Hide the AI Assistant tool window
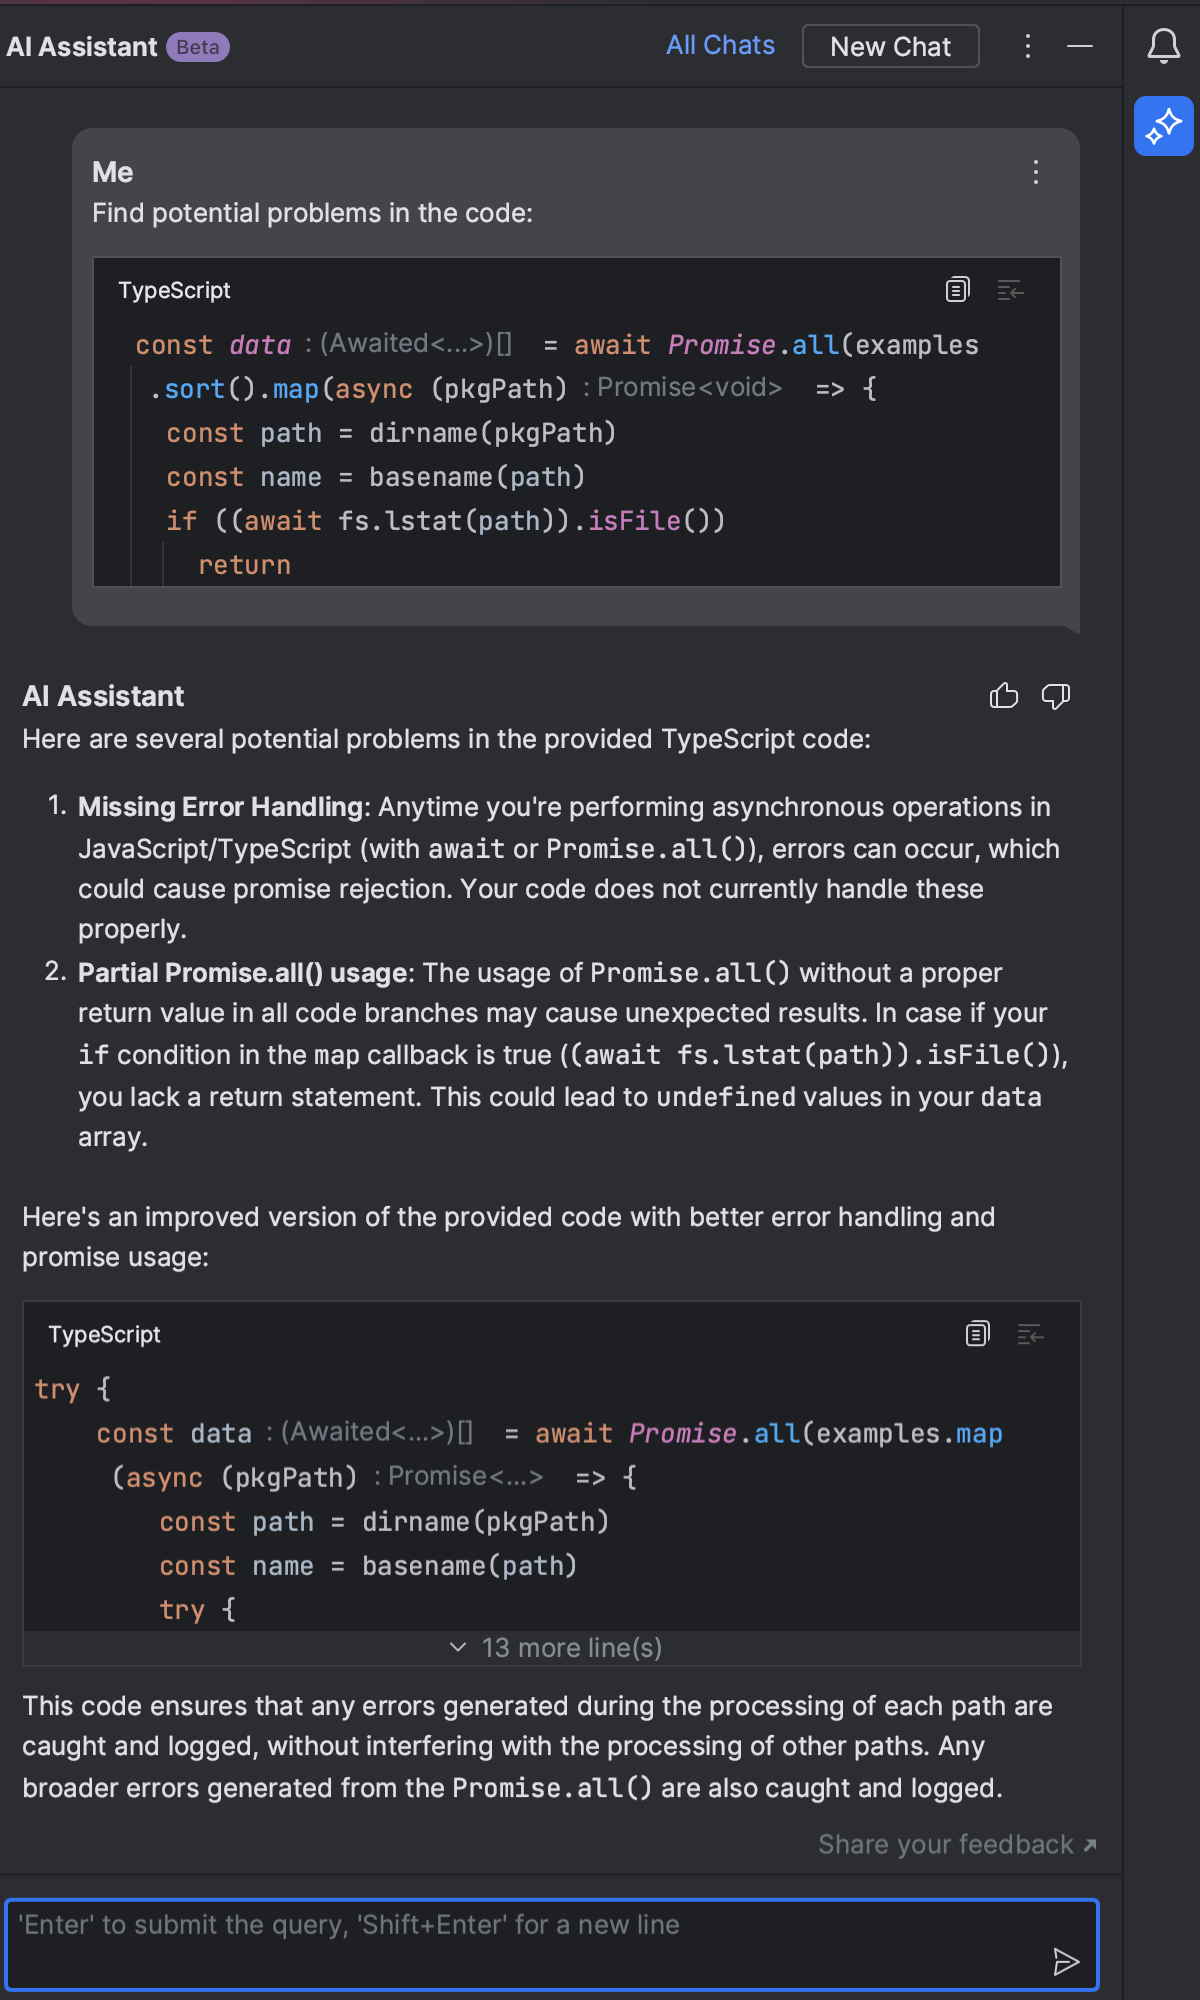The image size is (1200, 2000). tap(1080, 46)
